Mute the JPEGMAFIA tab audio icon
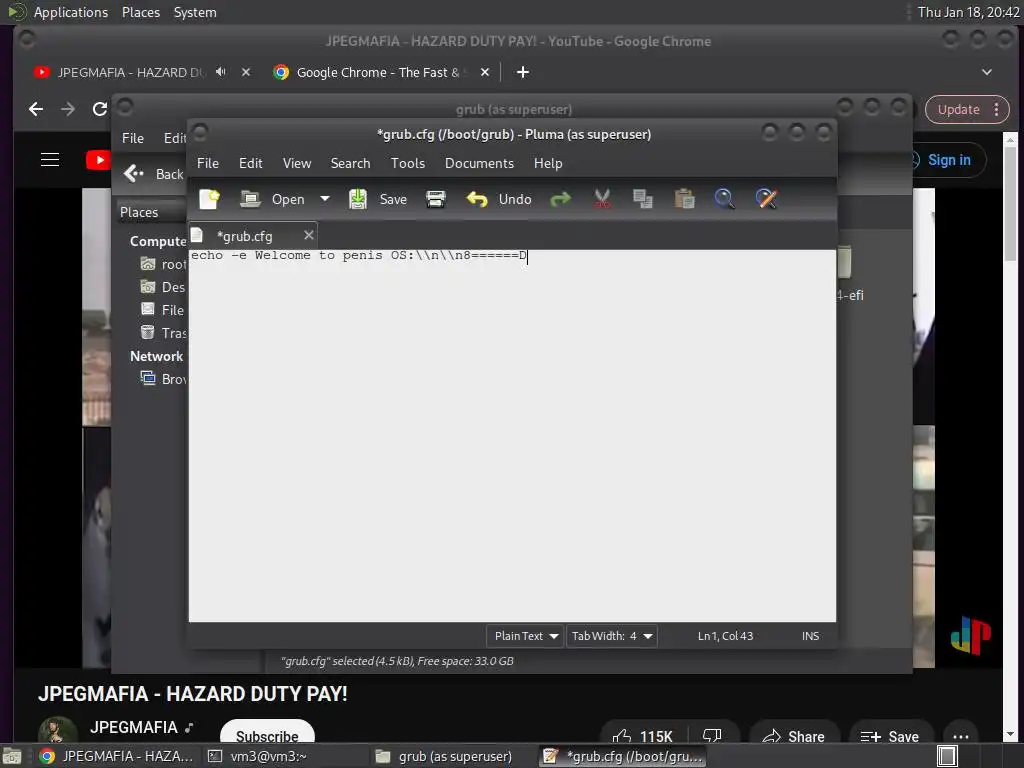This screenshot has width=1024, height=768. 221,72
